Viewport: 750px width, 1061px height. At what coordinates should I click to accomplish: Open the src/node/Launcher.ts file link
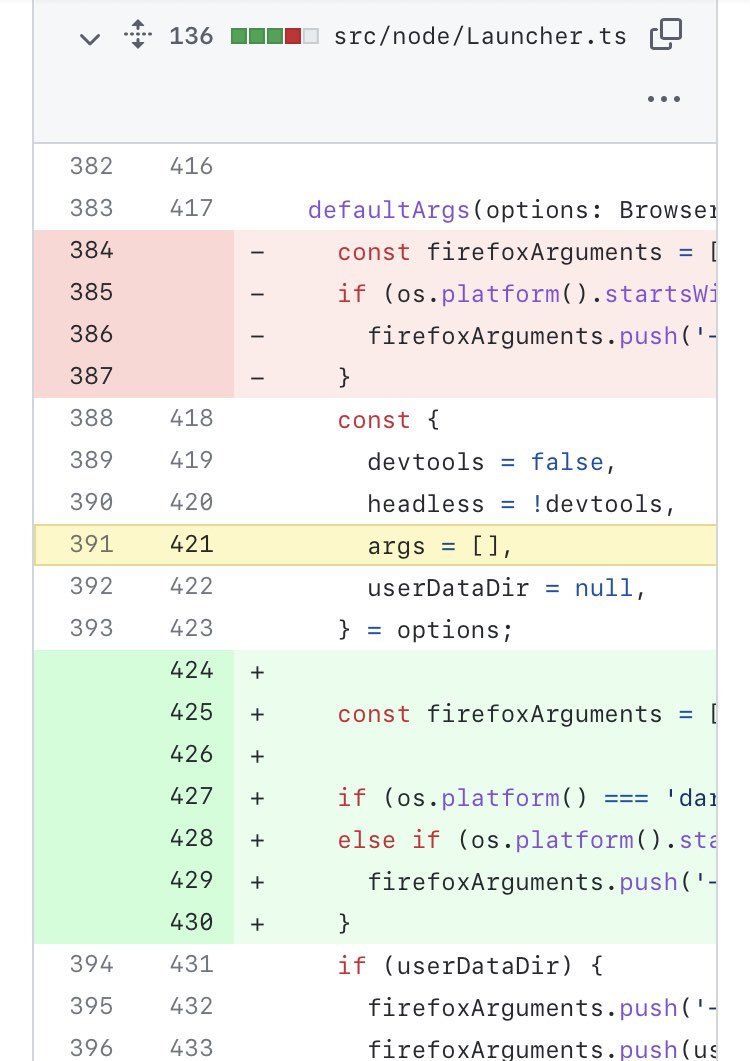480,36
